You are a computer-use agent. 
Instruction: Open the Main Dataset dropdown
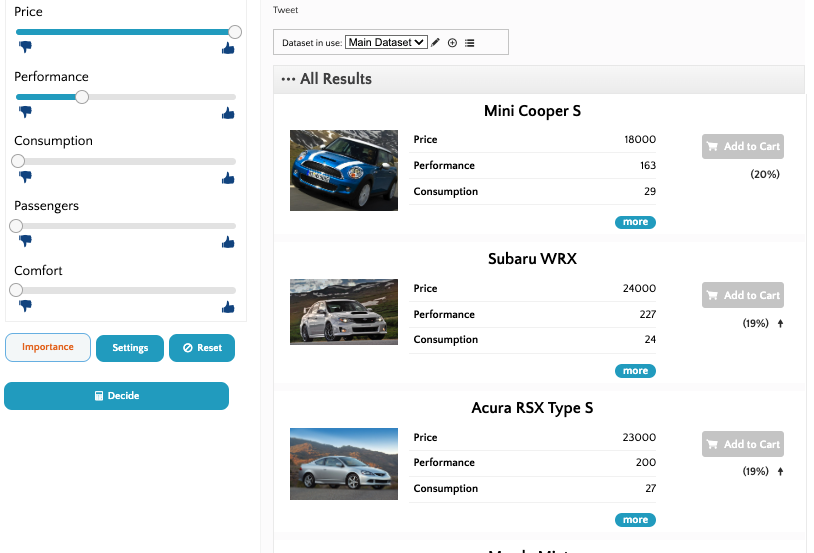click(386, 42)
